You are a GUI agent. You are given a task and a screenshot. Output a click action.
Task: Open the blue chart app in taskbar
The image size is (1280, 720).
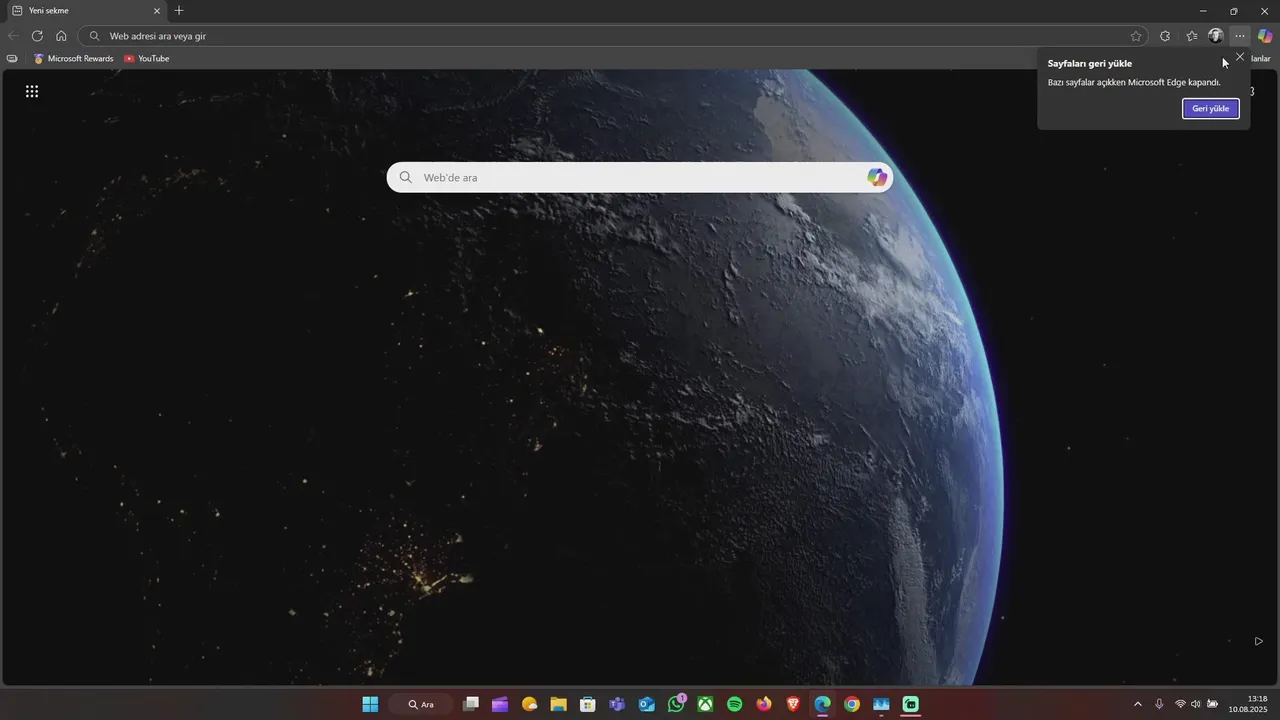click(x=881, y=704)
